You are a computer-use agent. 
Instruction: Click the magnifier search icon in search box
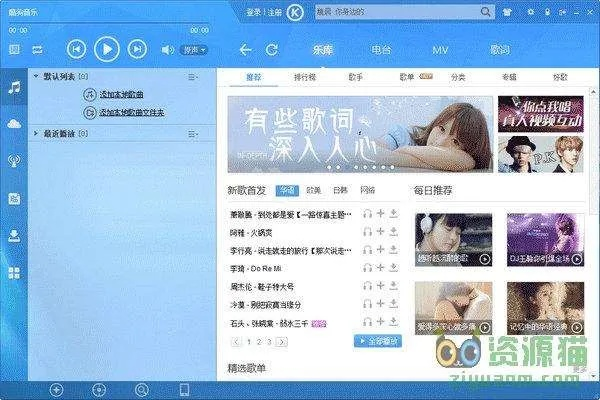point(485,13)
